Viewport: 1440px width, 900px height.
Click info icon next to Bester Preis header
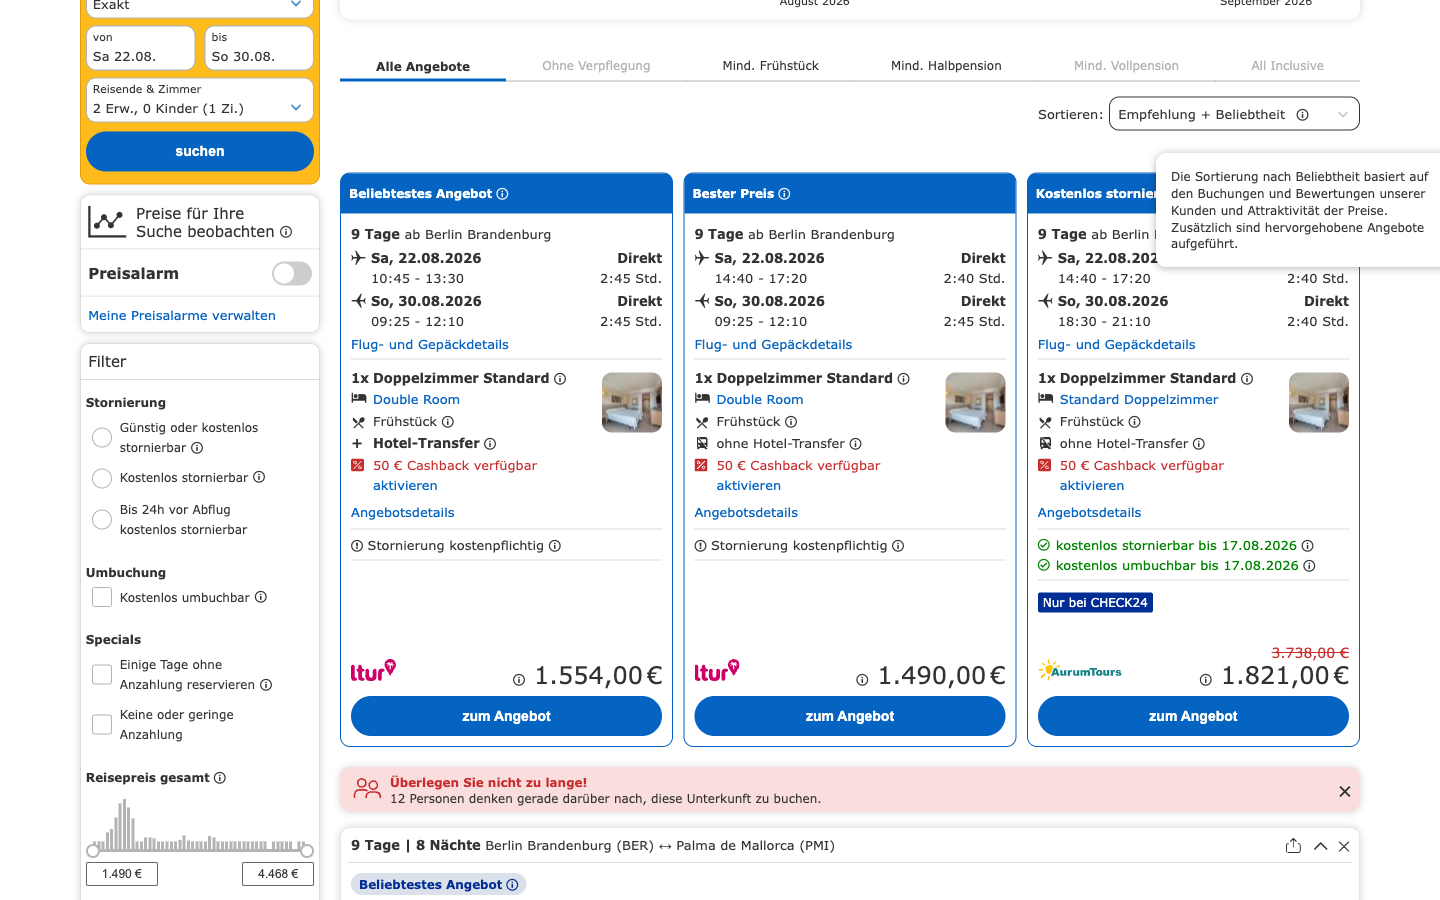tap(784, 194)
